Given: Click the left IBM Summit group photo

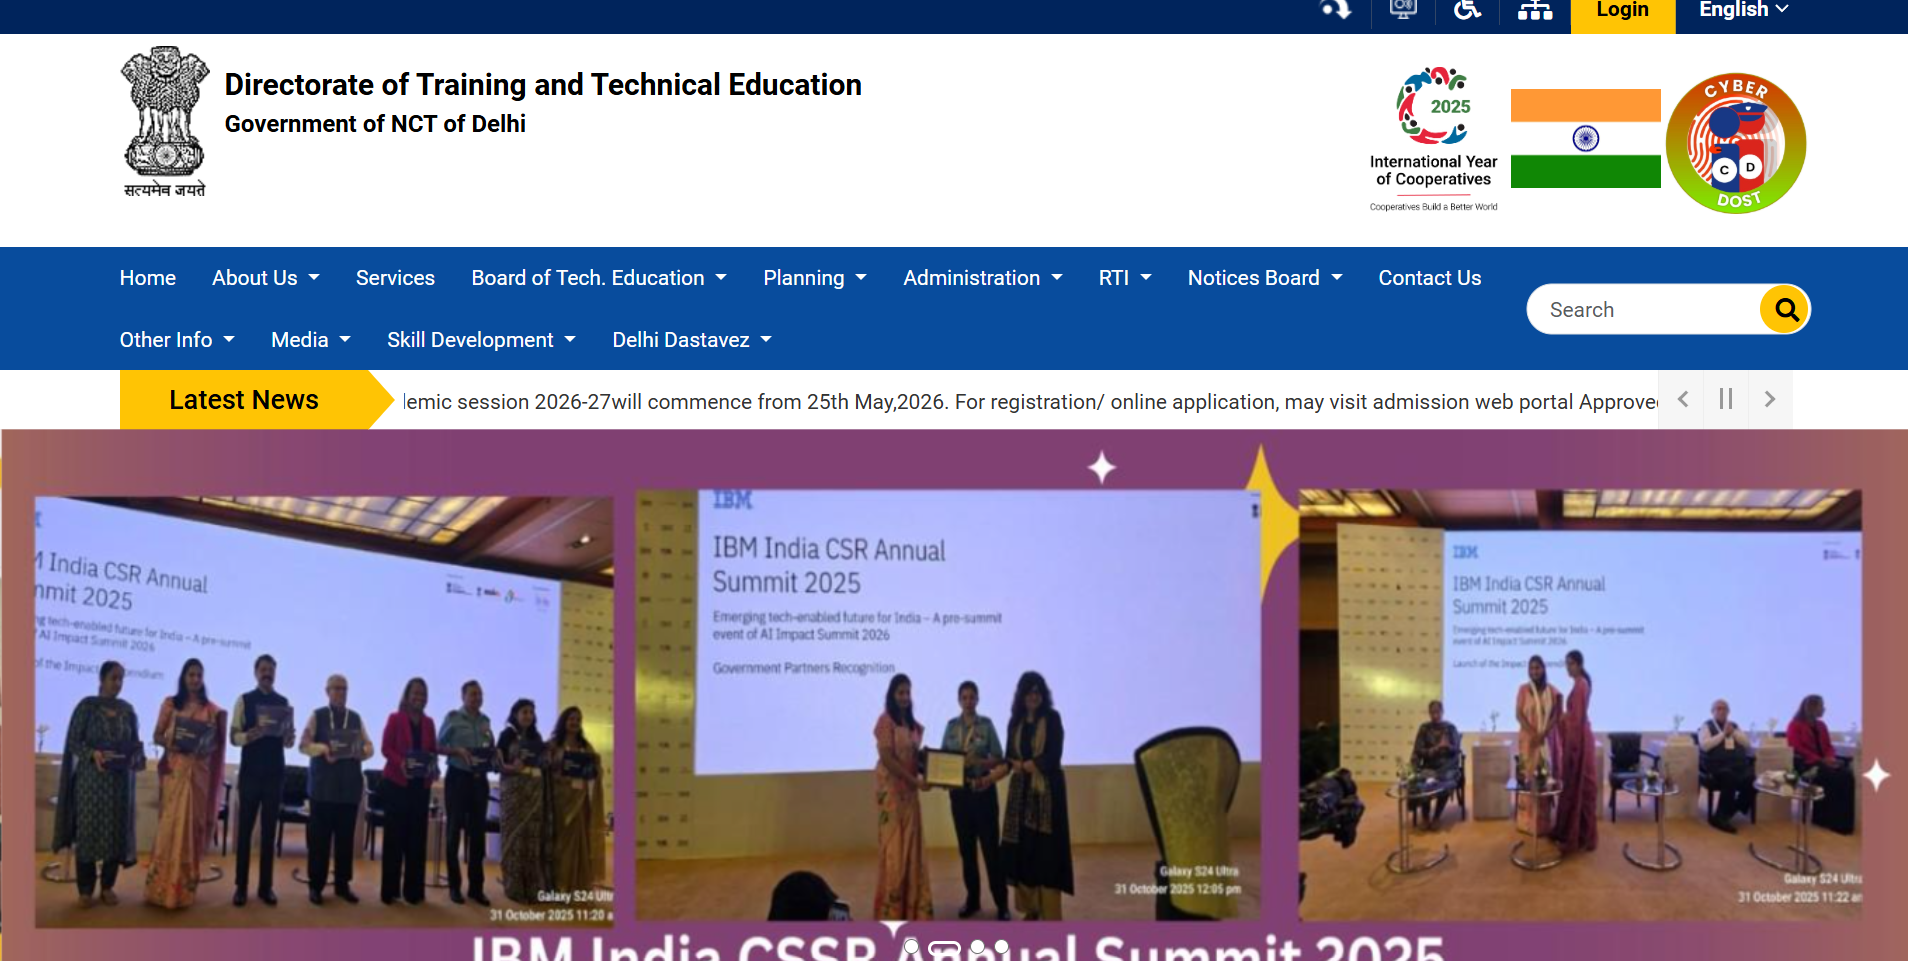Looking at the screenshot, I should coord(324,711).
